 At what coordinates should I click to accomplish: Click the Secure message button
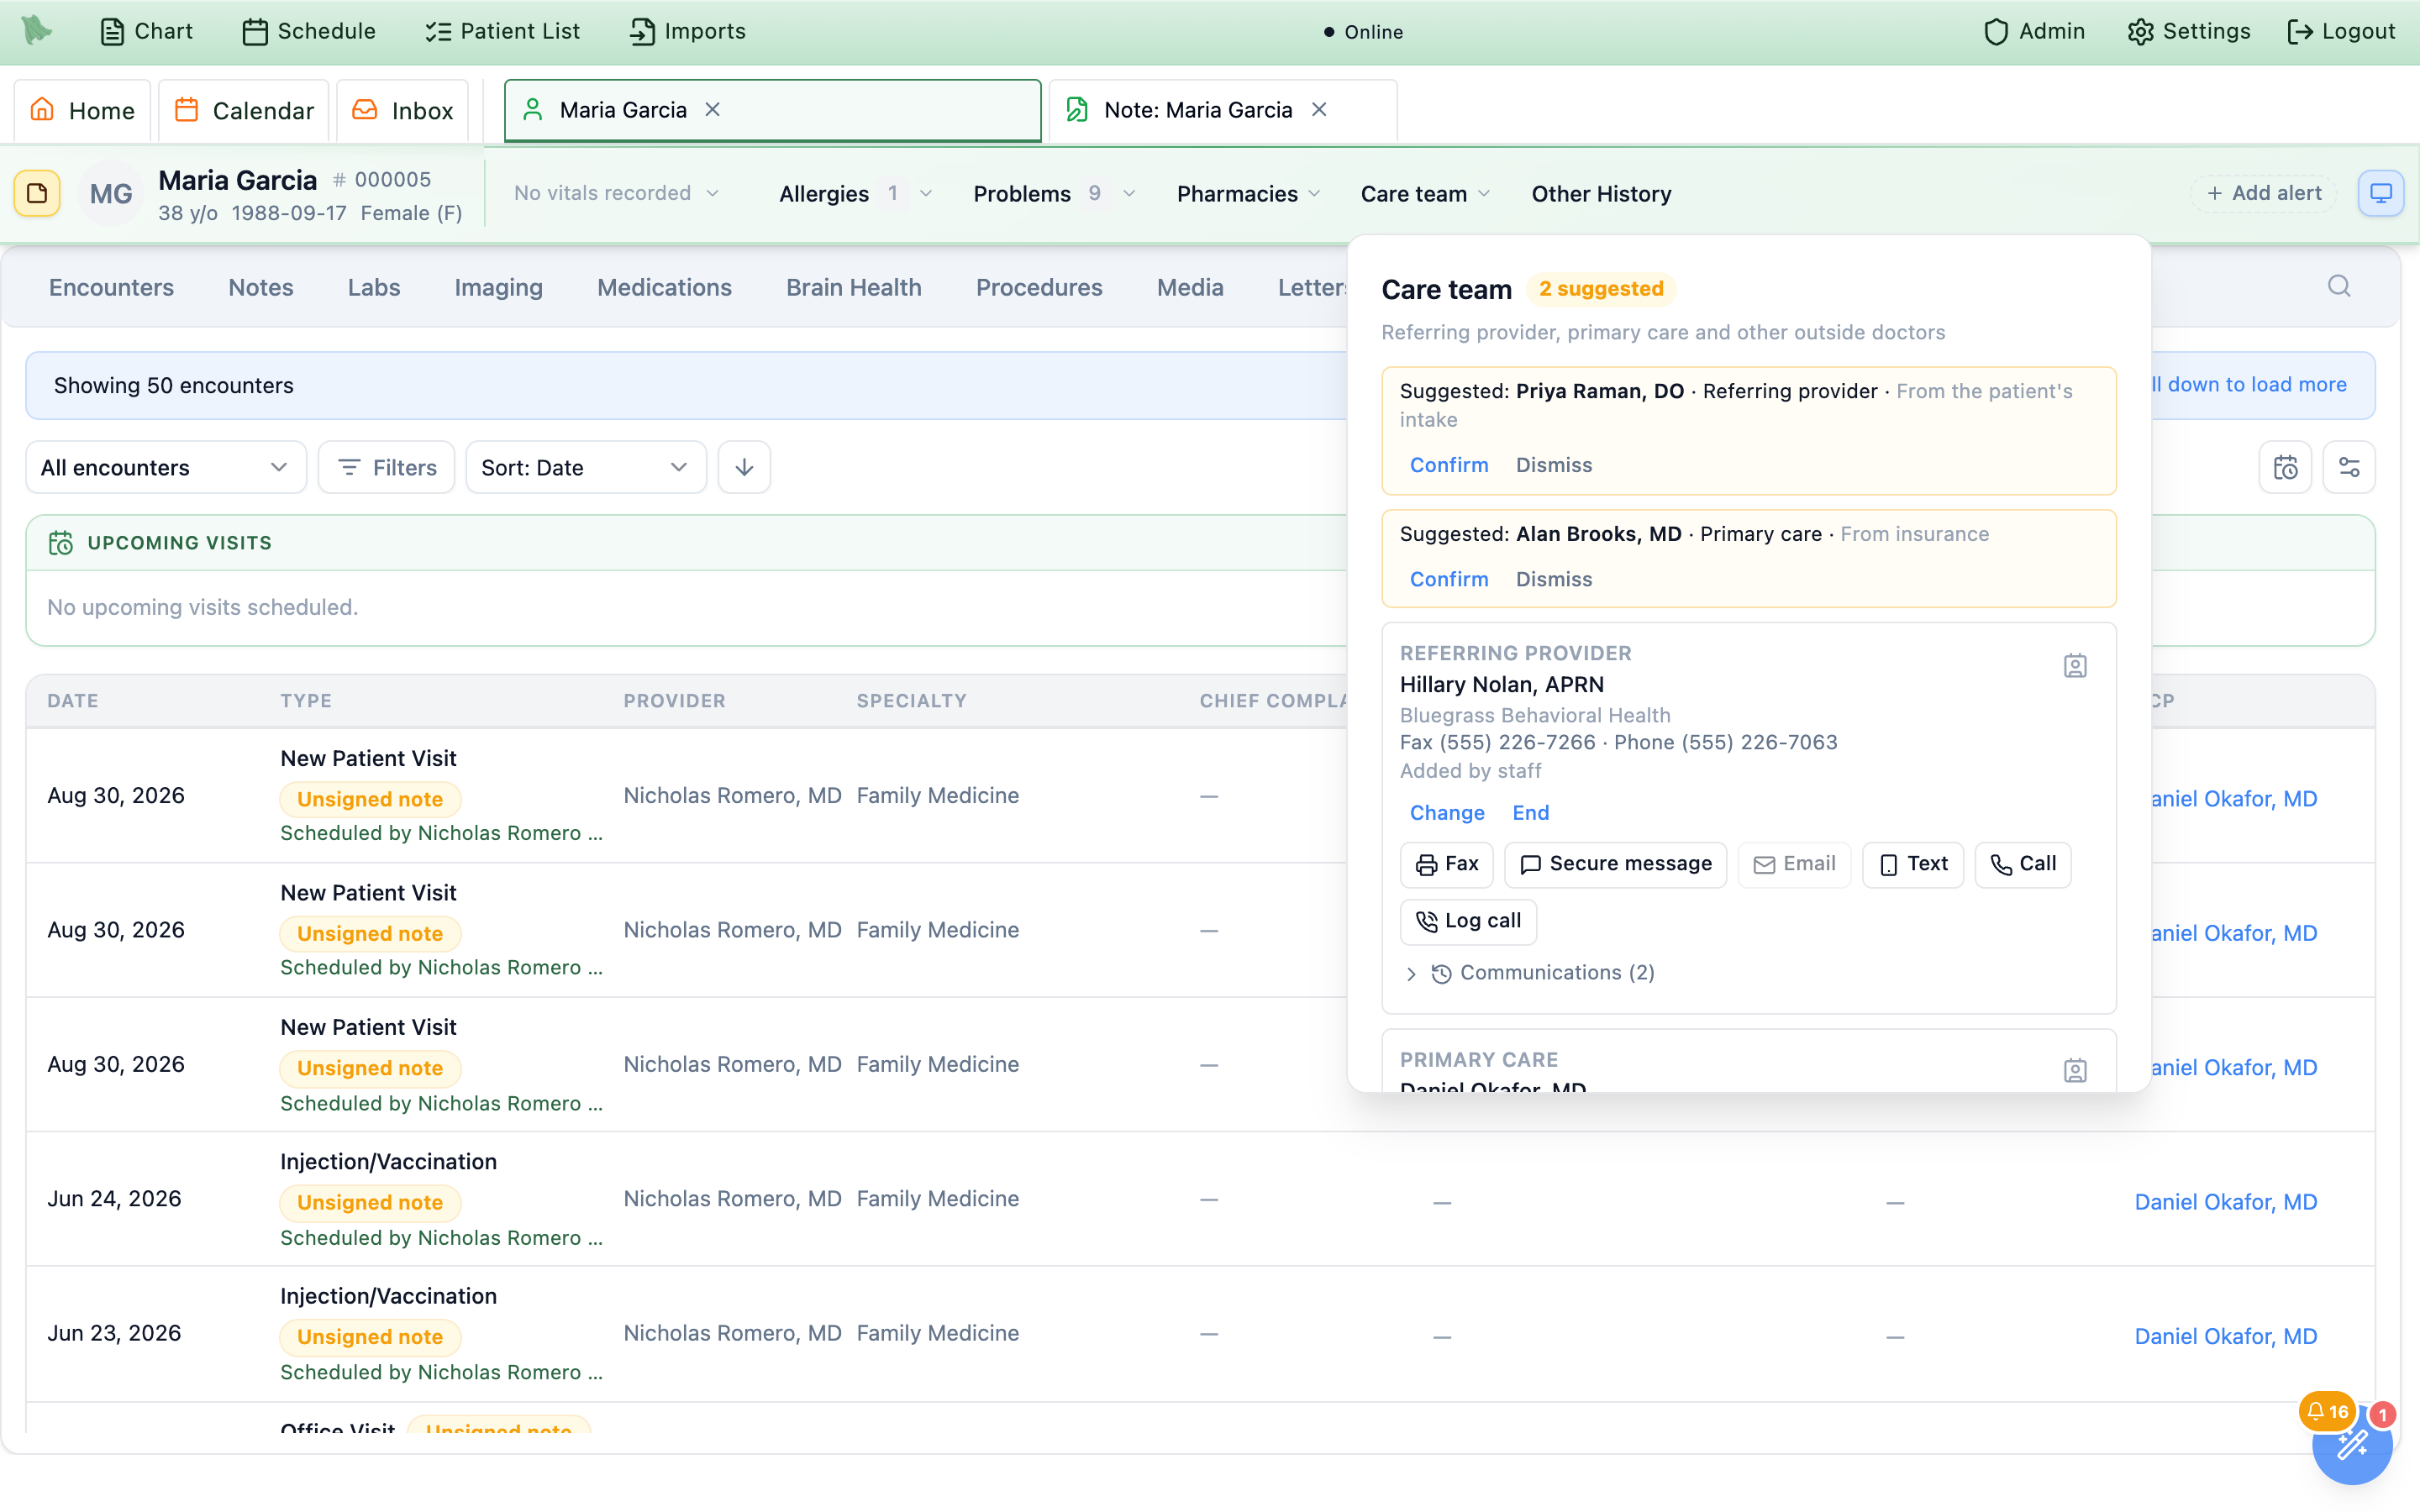(1615, 864)
